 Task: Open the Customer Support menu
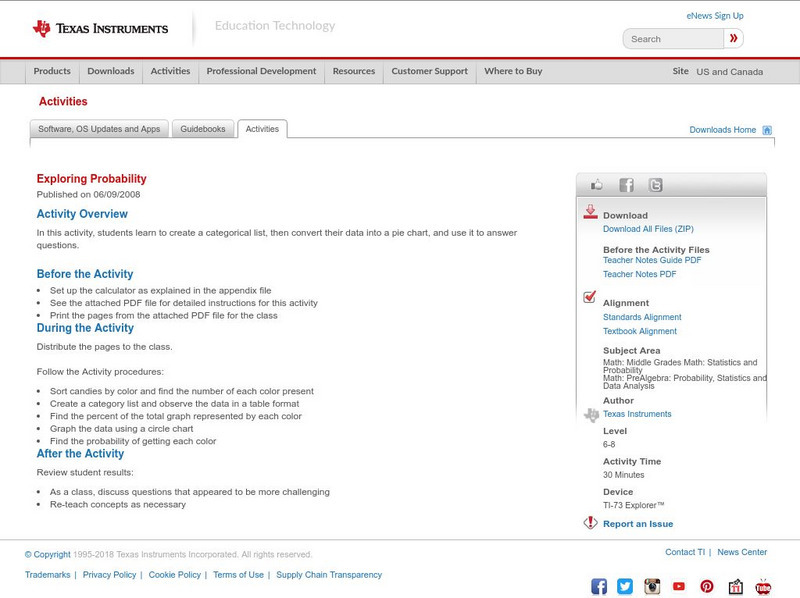point(430,71)
